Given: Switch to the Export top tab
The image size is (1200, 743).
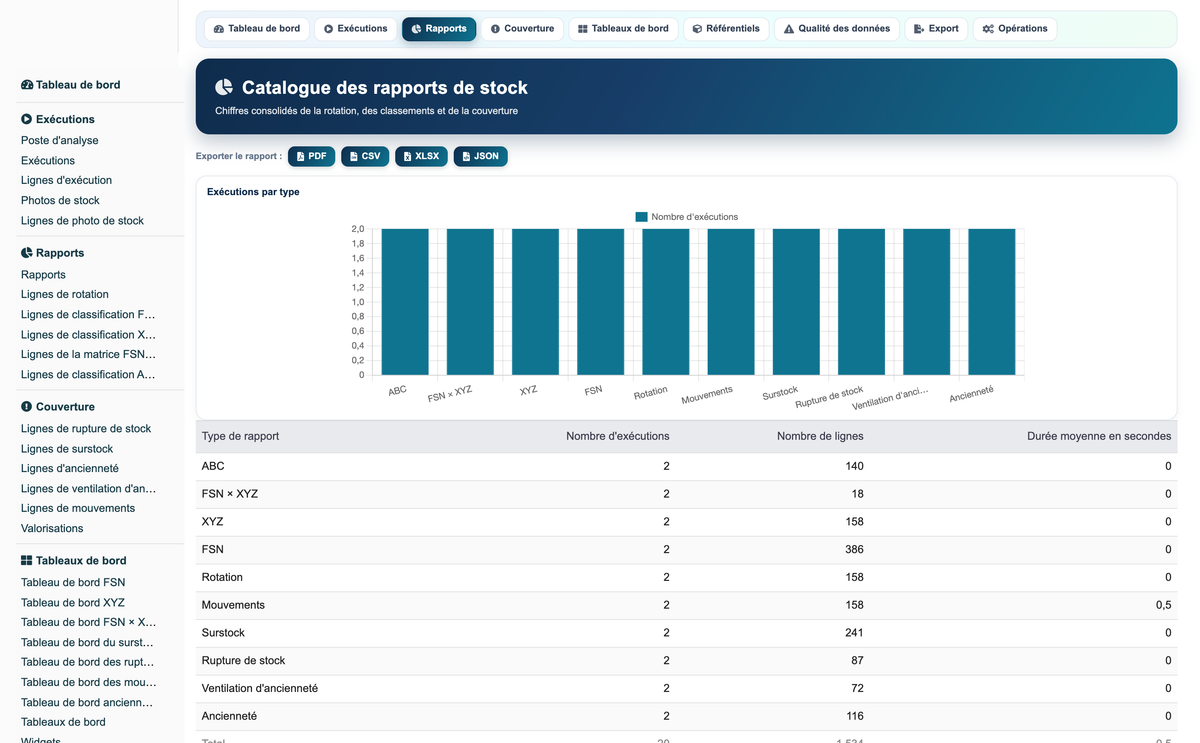Looking at the screenshot, I should coord(936,29).
